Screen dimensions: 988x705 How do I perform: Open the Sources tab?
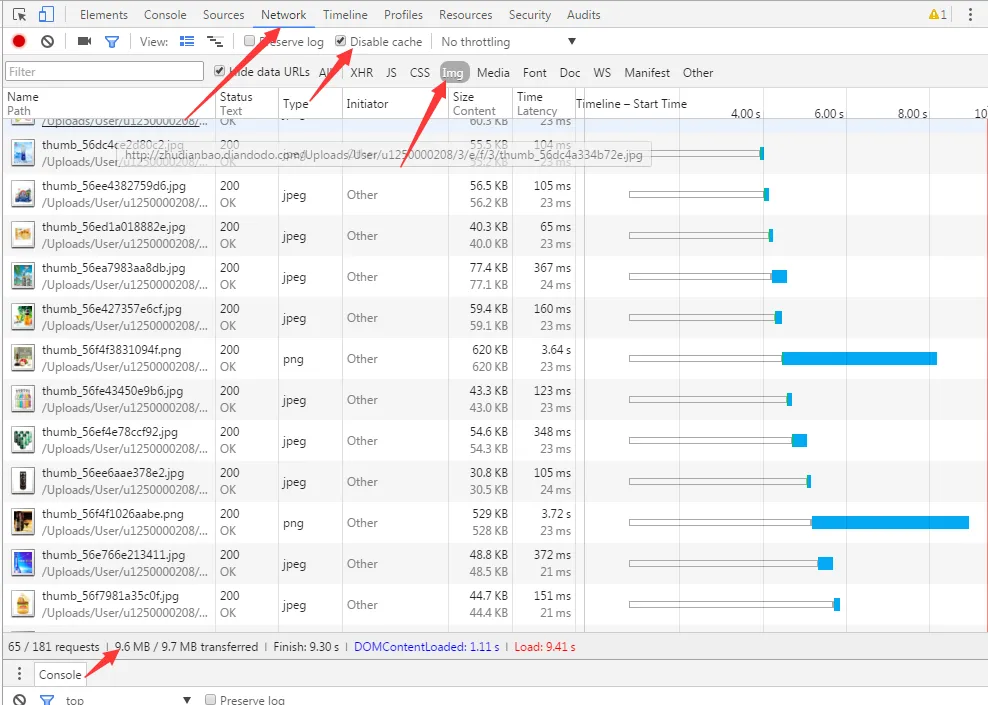click(223, 14)
